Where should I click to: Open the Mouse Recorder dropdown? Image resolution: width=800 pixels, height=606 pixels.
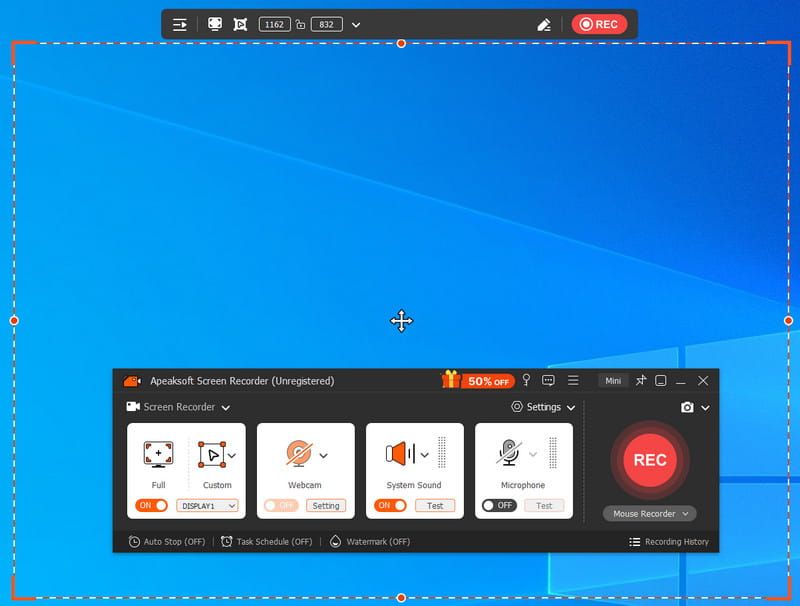tap(649, 514)
